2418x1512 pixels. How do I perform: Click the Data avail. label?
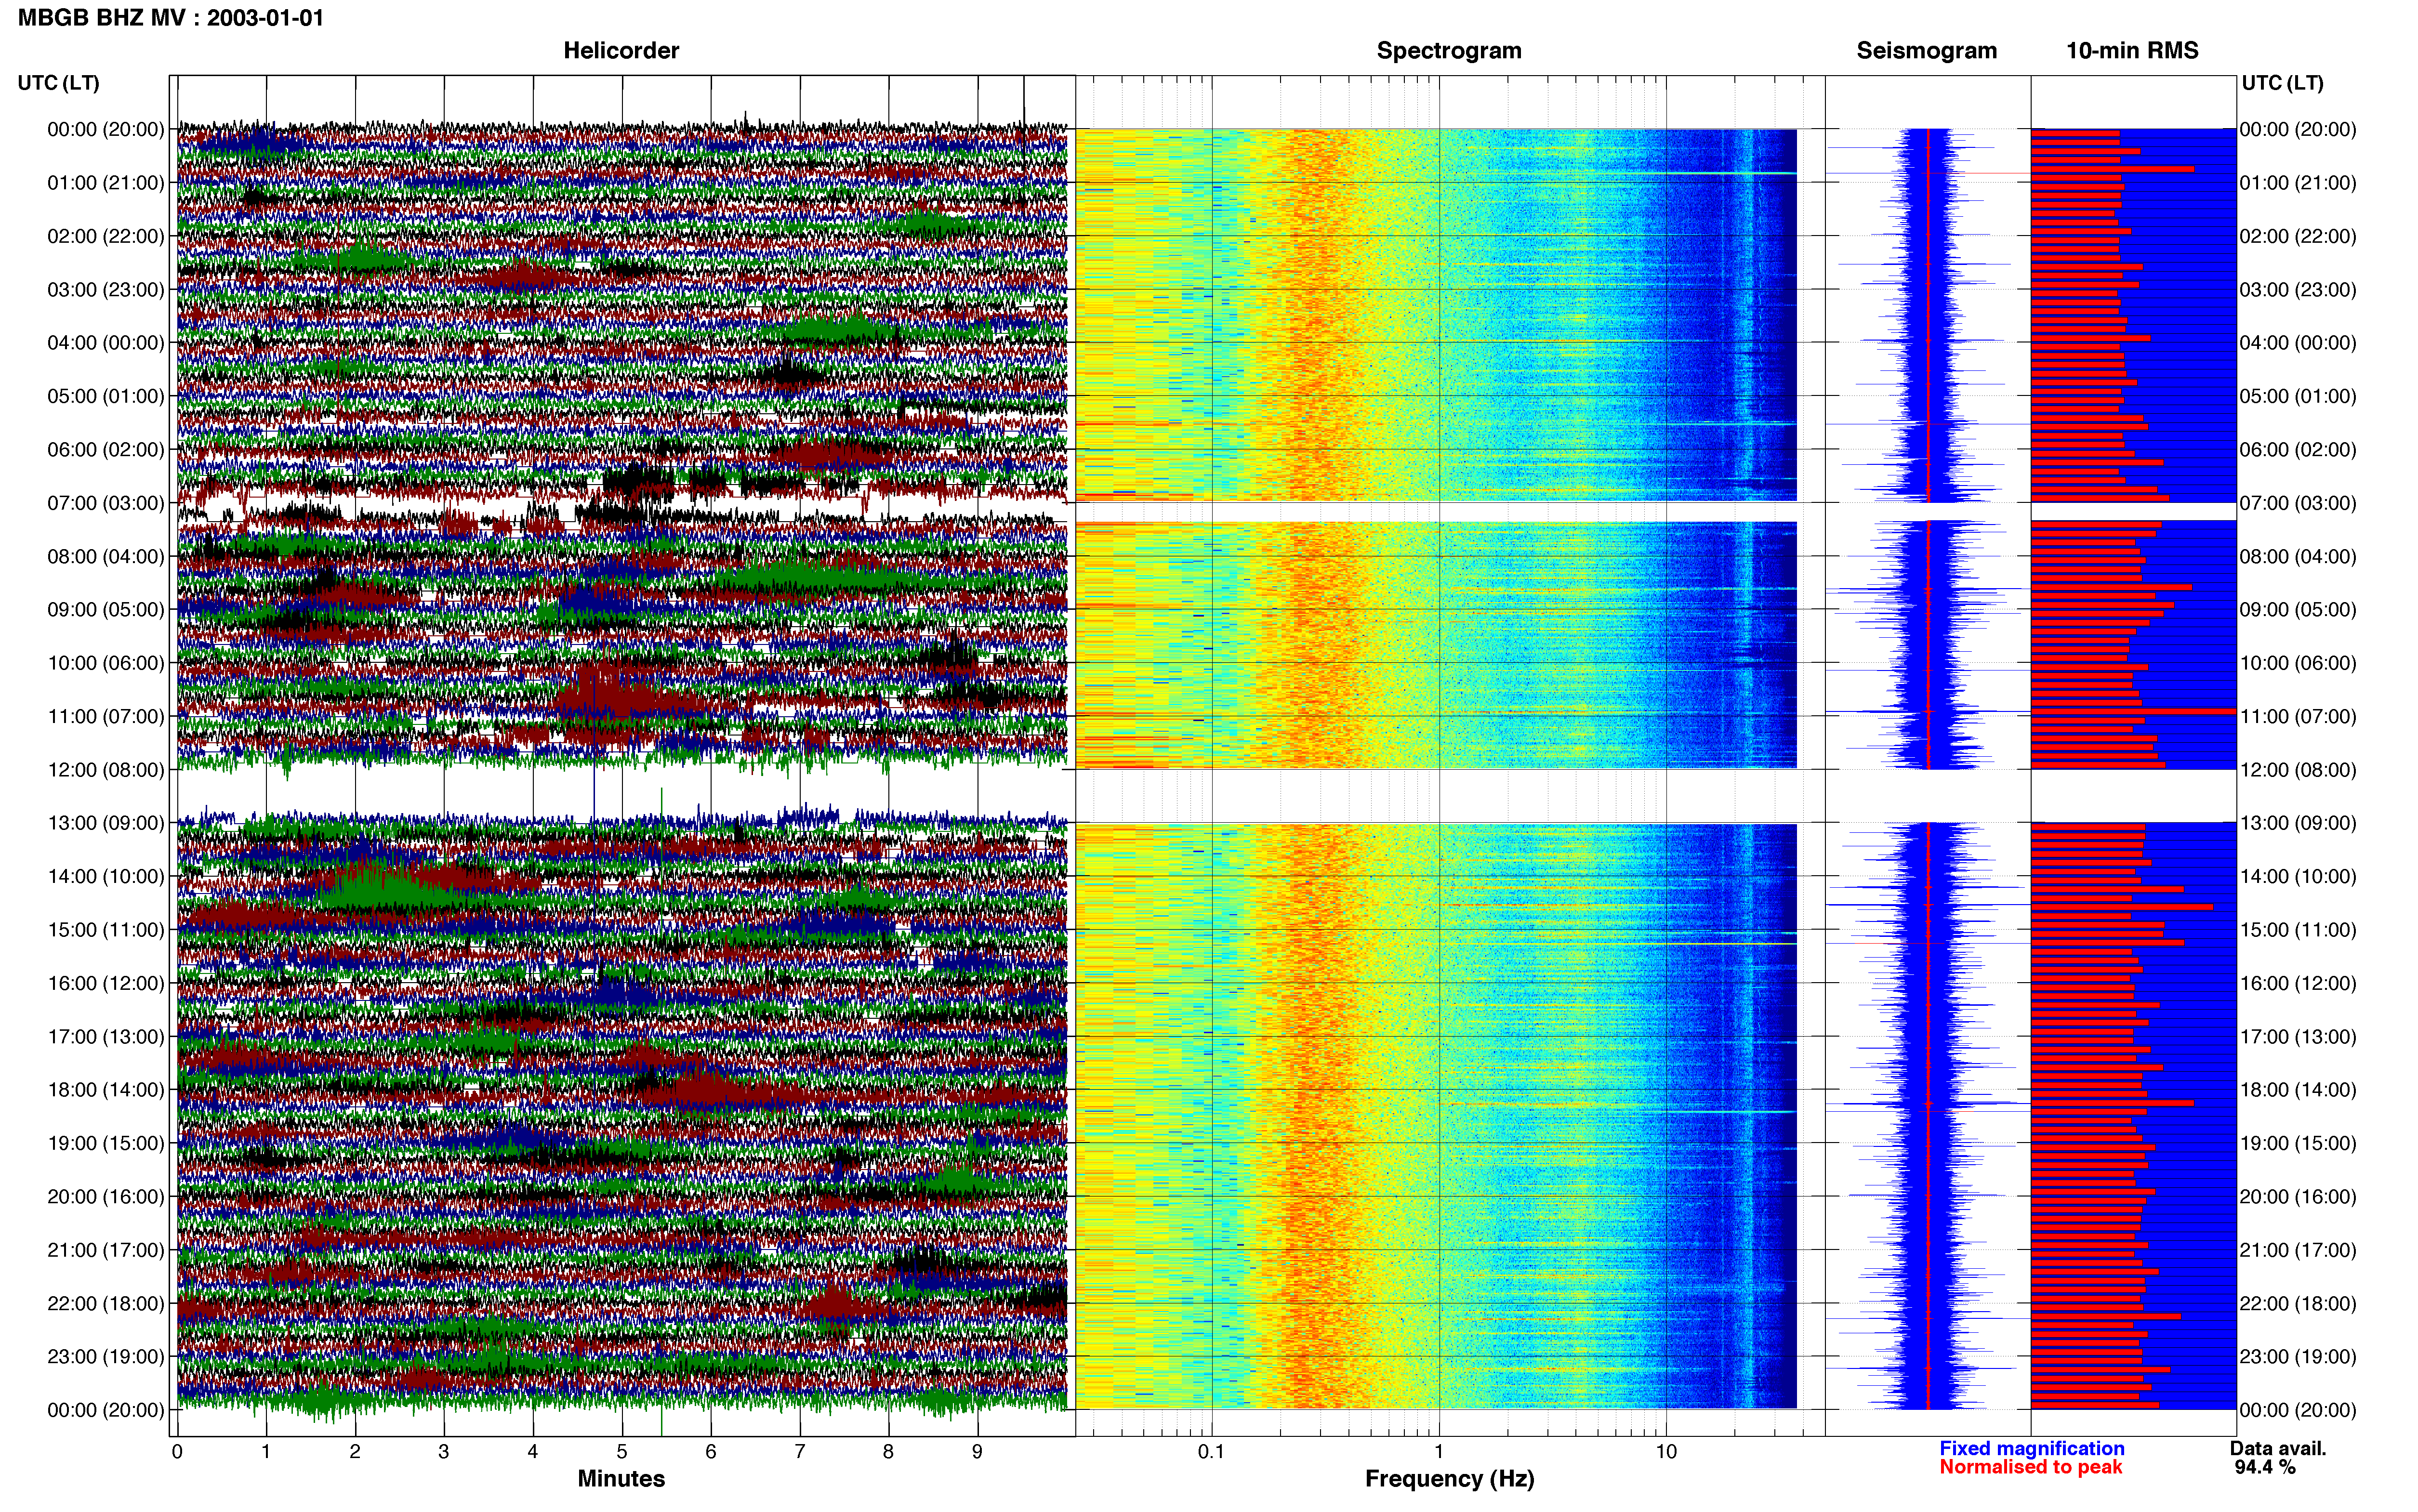tap(2278, 1448)
